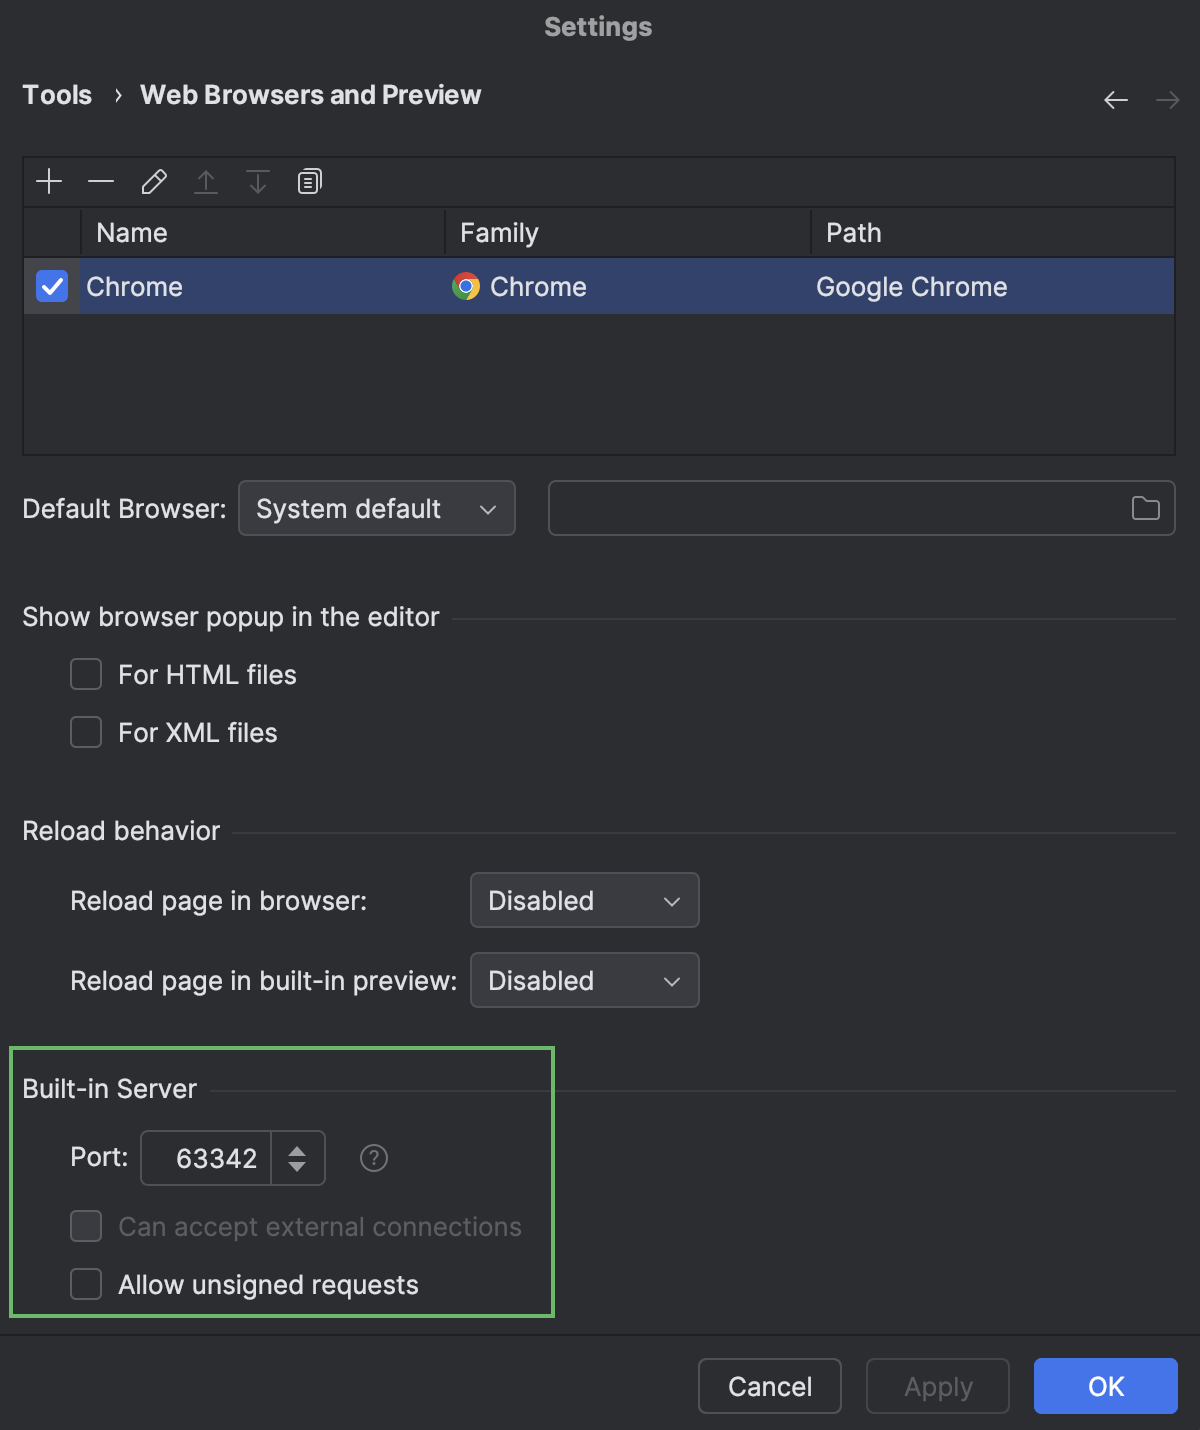This screenshot has height=1430, width=1200.
Task: Enable browser popup for HTML files
Action: [86, 674]
